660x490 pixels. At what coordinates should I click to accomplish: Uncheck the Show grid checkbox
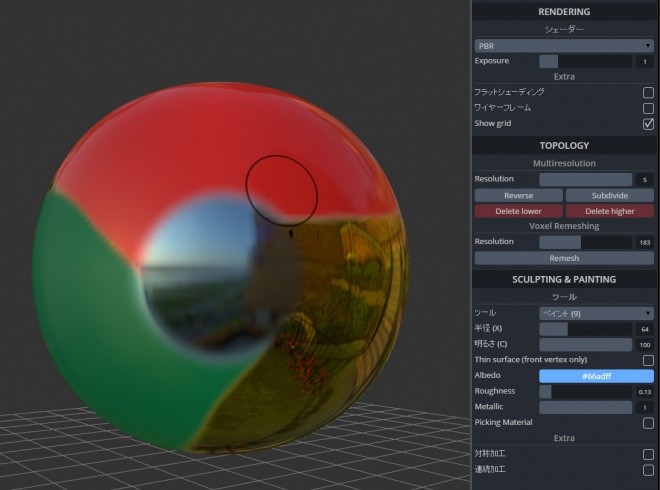(x=648, y=124)
